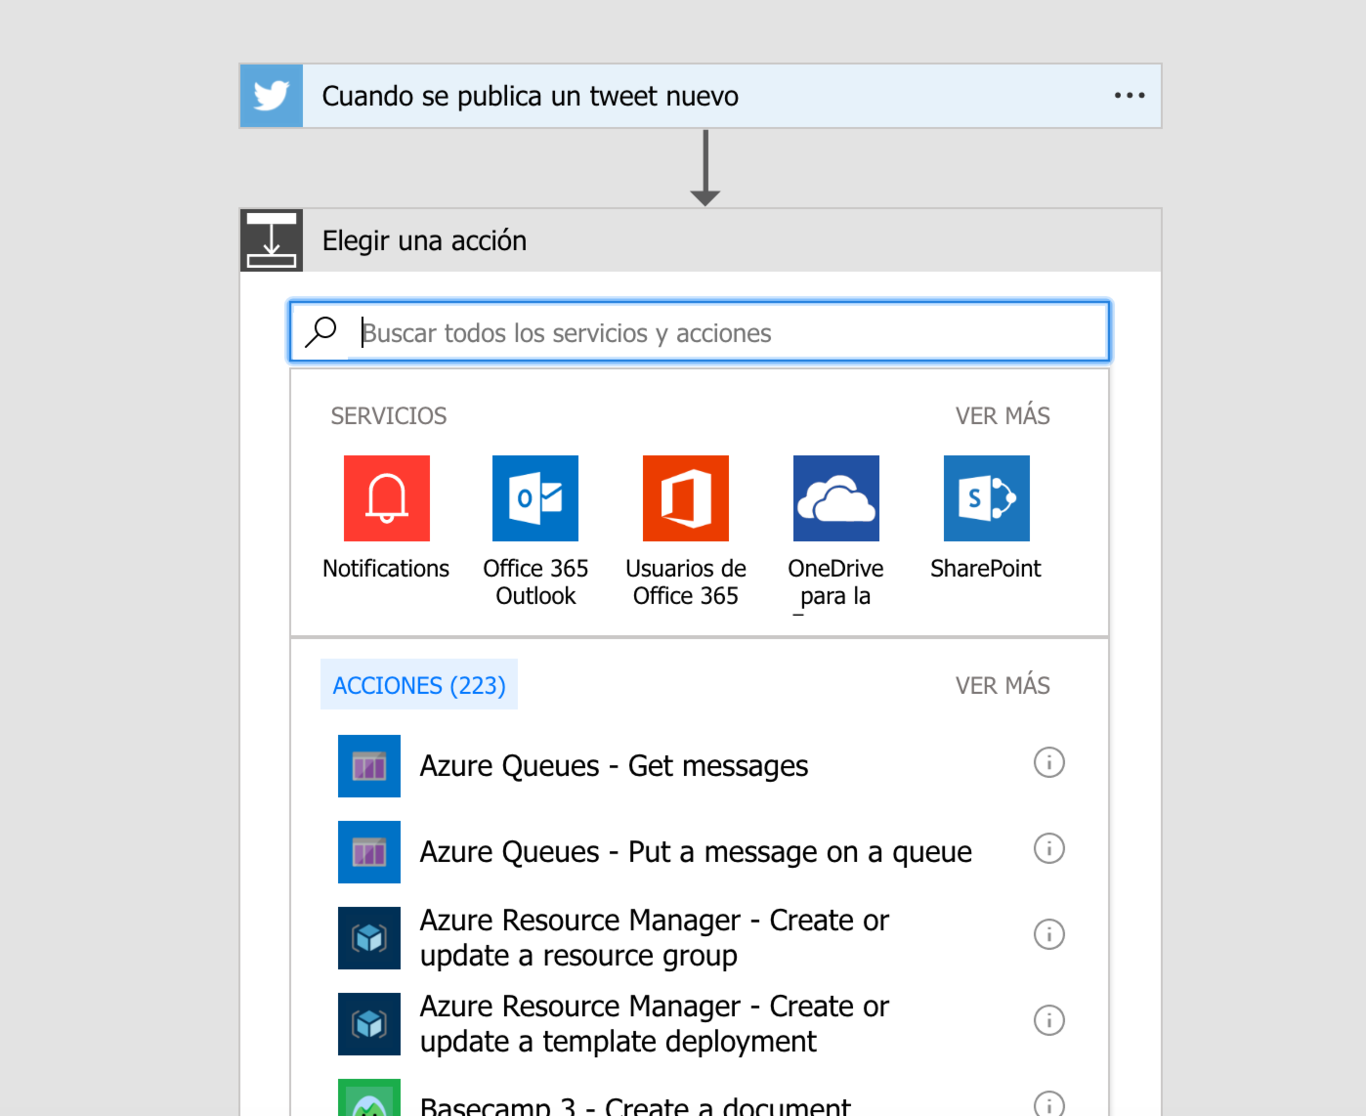Click the Azure Queues icon for Get messages
Image resolution: width=1366 pixels, height=1116 pixels.
369,766
